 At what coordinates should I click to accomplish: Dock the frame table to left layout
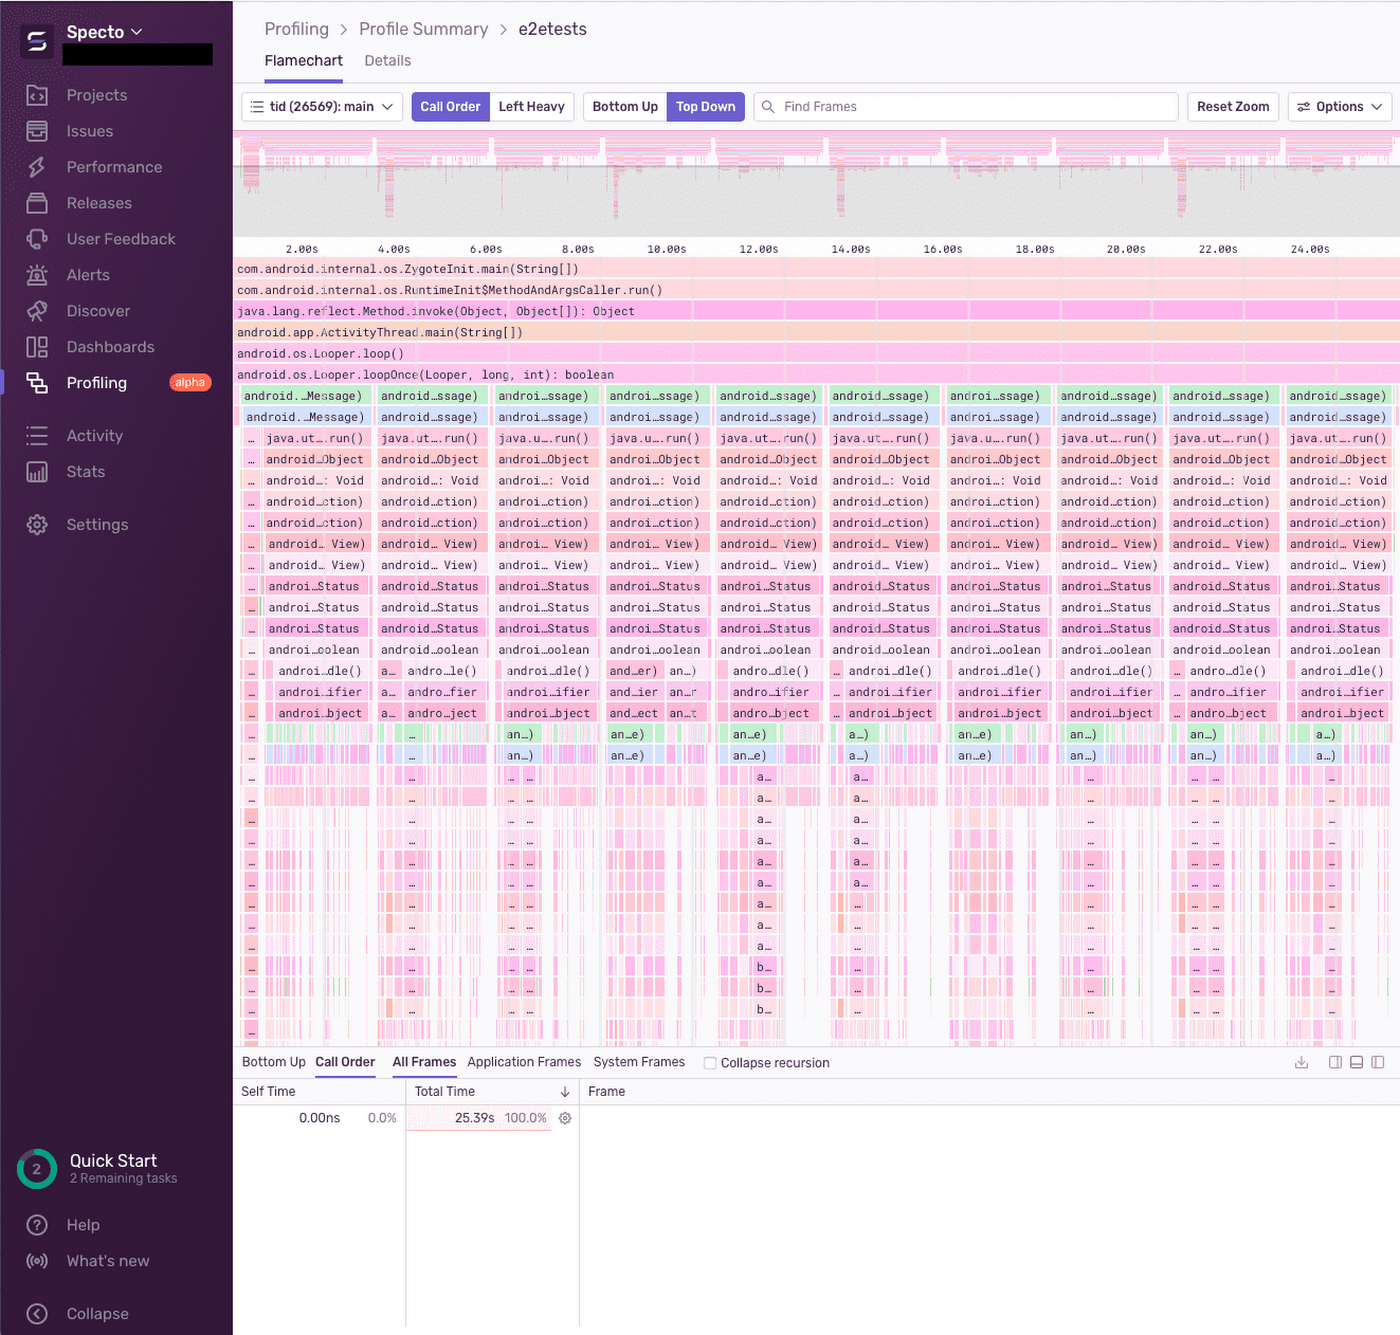1377,1062
